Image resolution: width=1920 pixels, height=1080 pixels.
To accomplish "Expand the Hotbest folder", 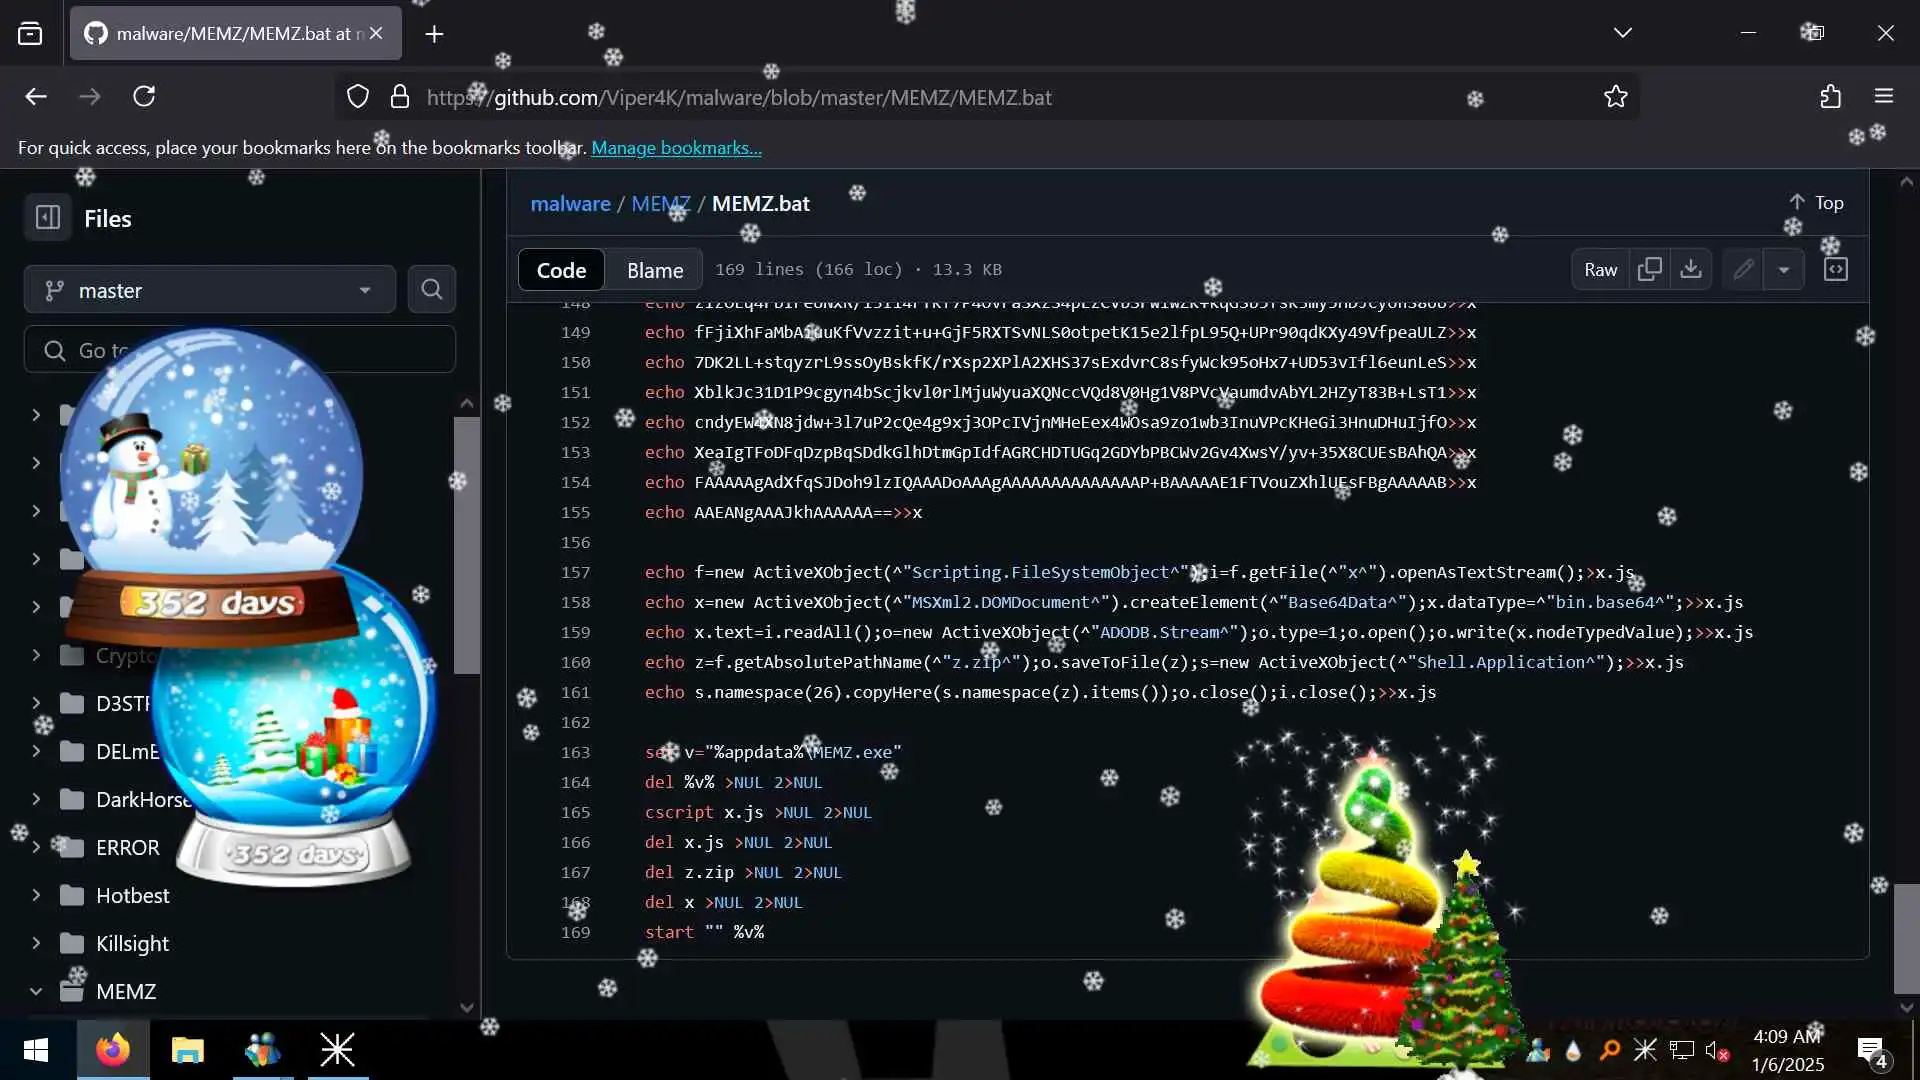I will (36, 895).
